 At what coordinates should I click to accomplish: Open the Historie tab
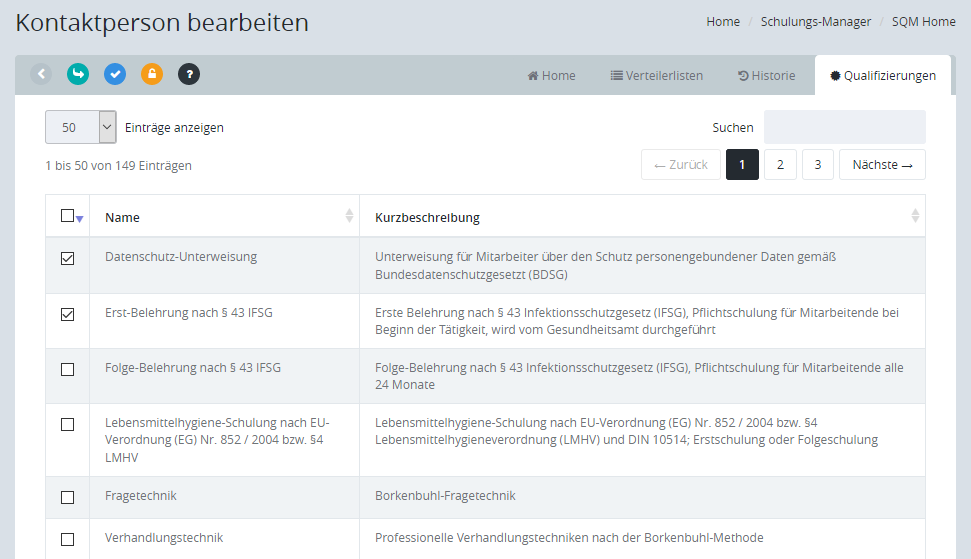766,75
